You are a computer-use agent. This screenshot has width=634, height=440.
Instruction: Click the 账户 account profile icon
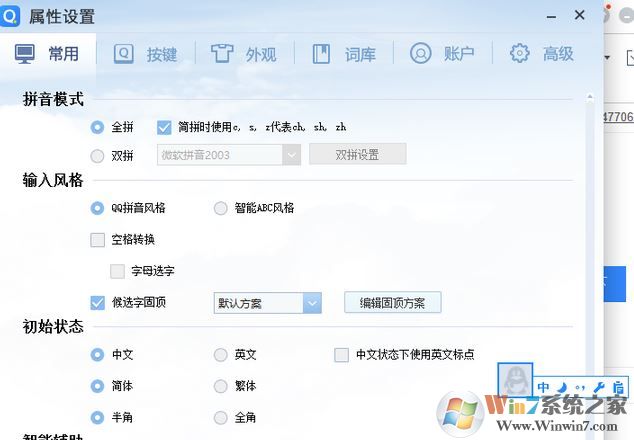(x=421, y=54)
